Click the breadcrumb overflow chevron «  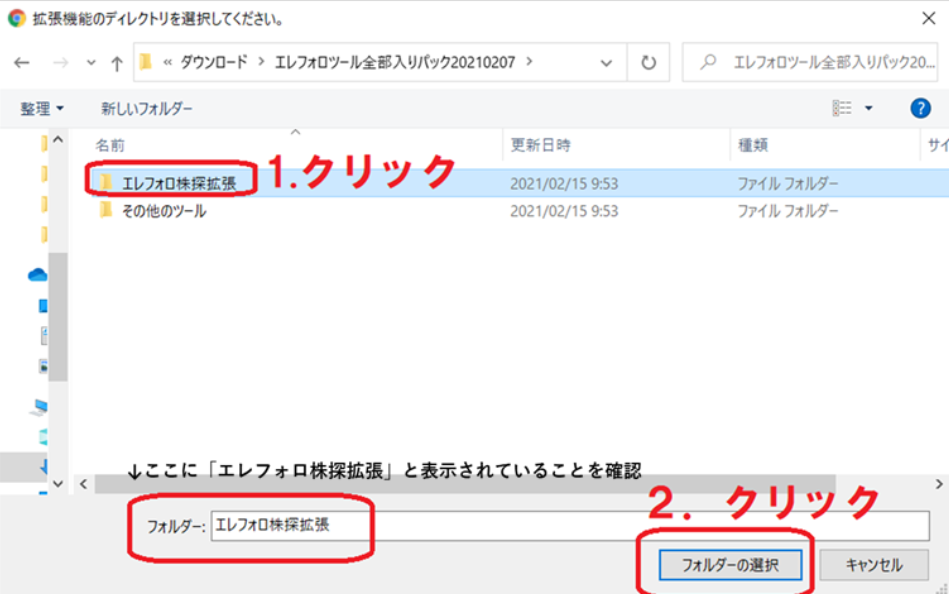pos(168,62)
